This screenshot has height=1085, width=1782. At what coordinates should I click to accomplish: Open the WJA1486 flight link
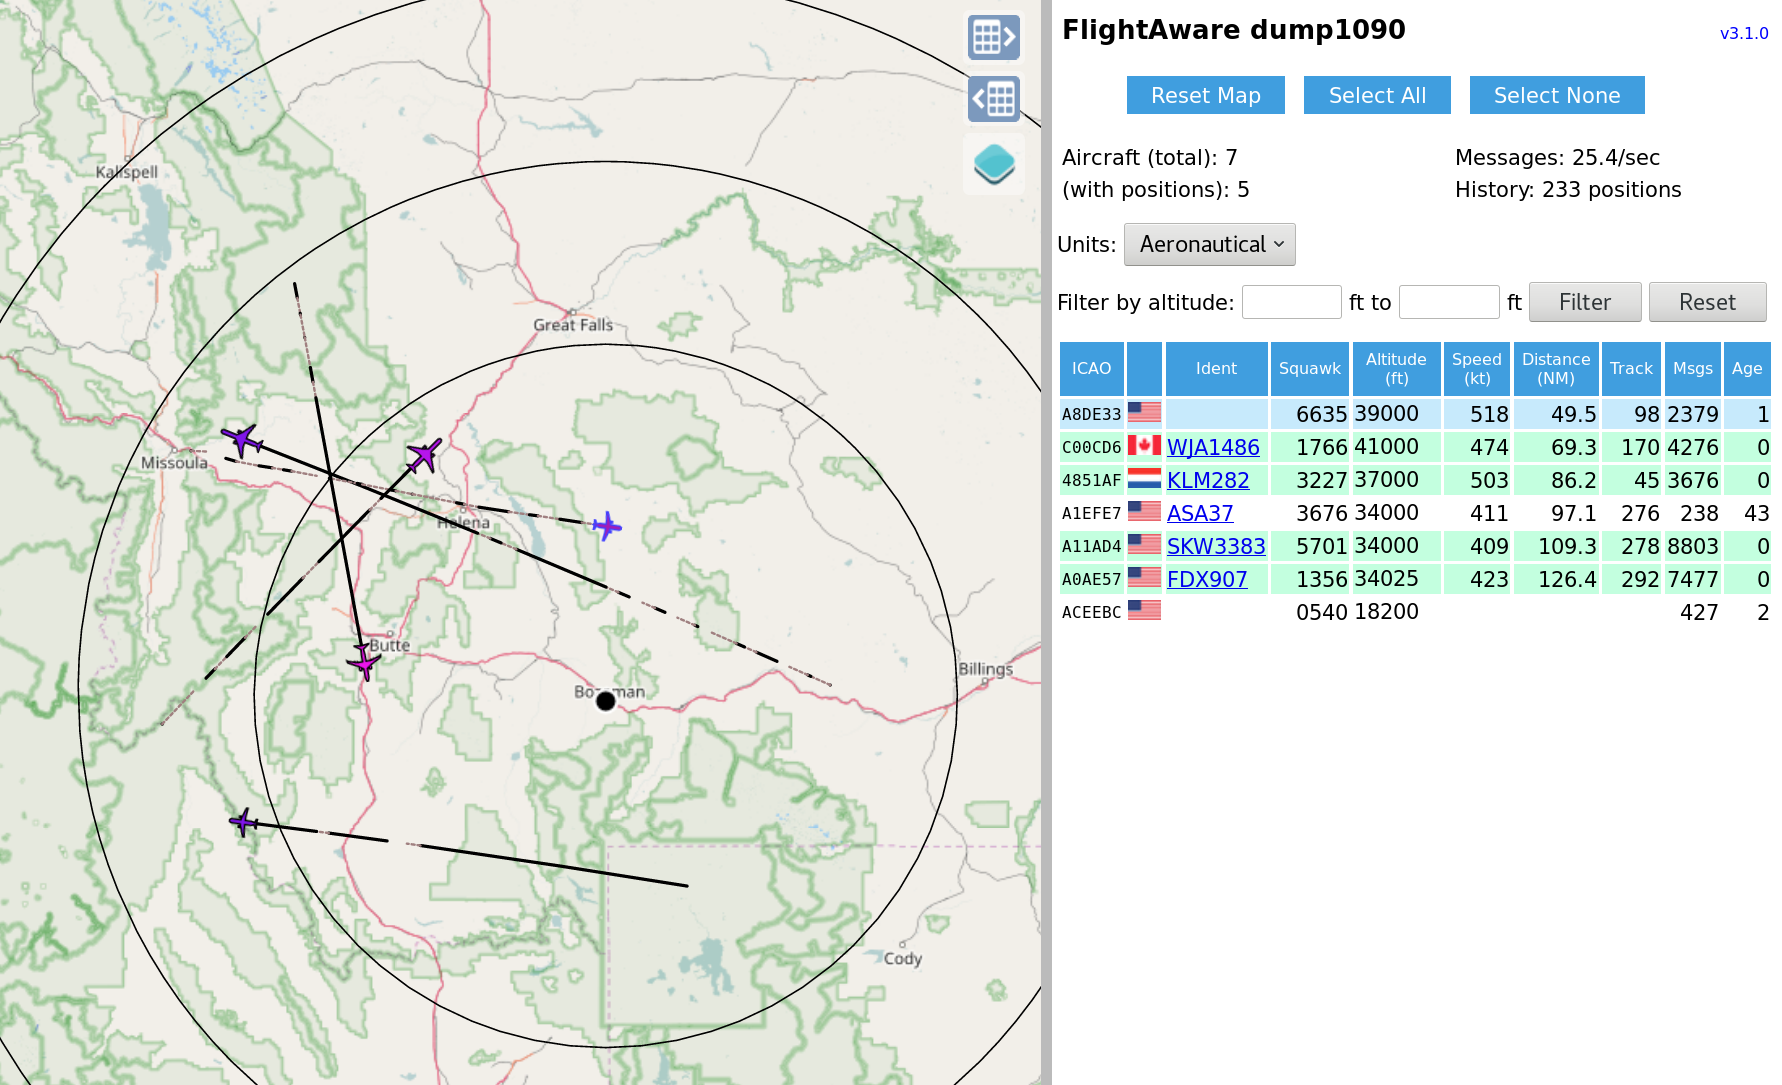[x=1213, y=447]
